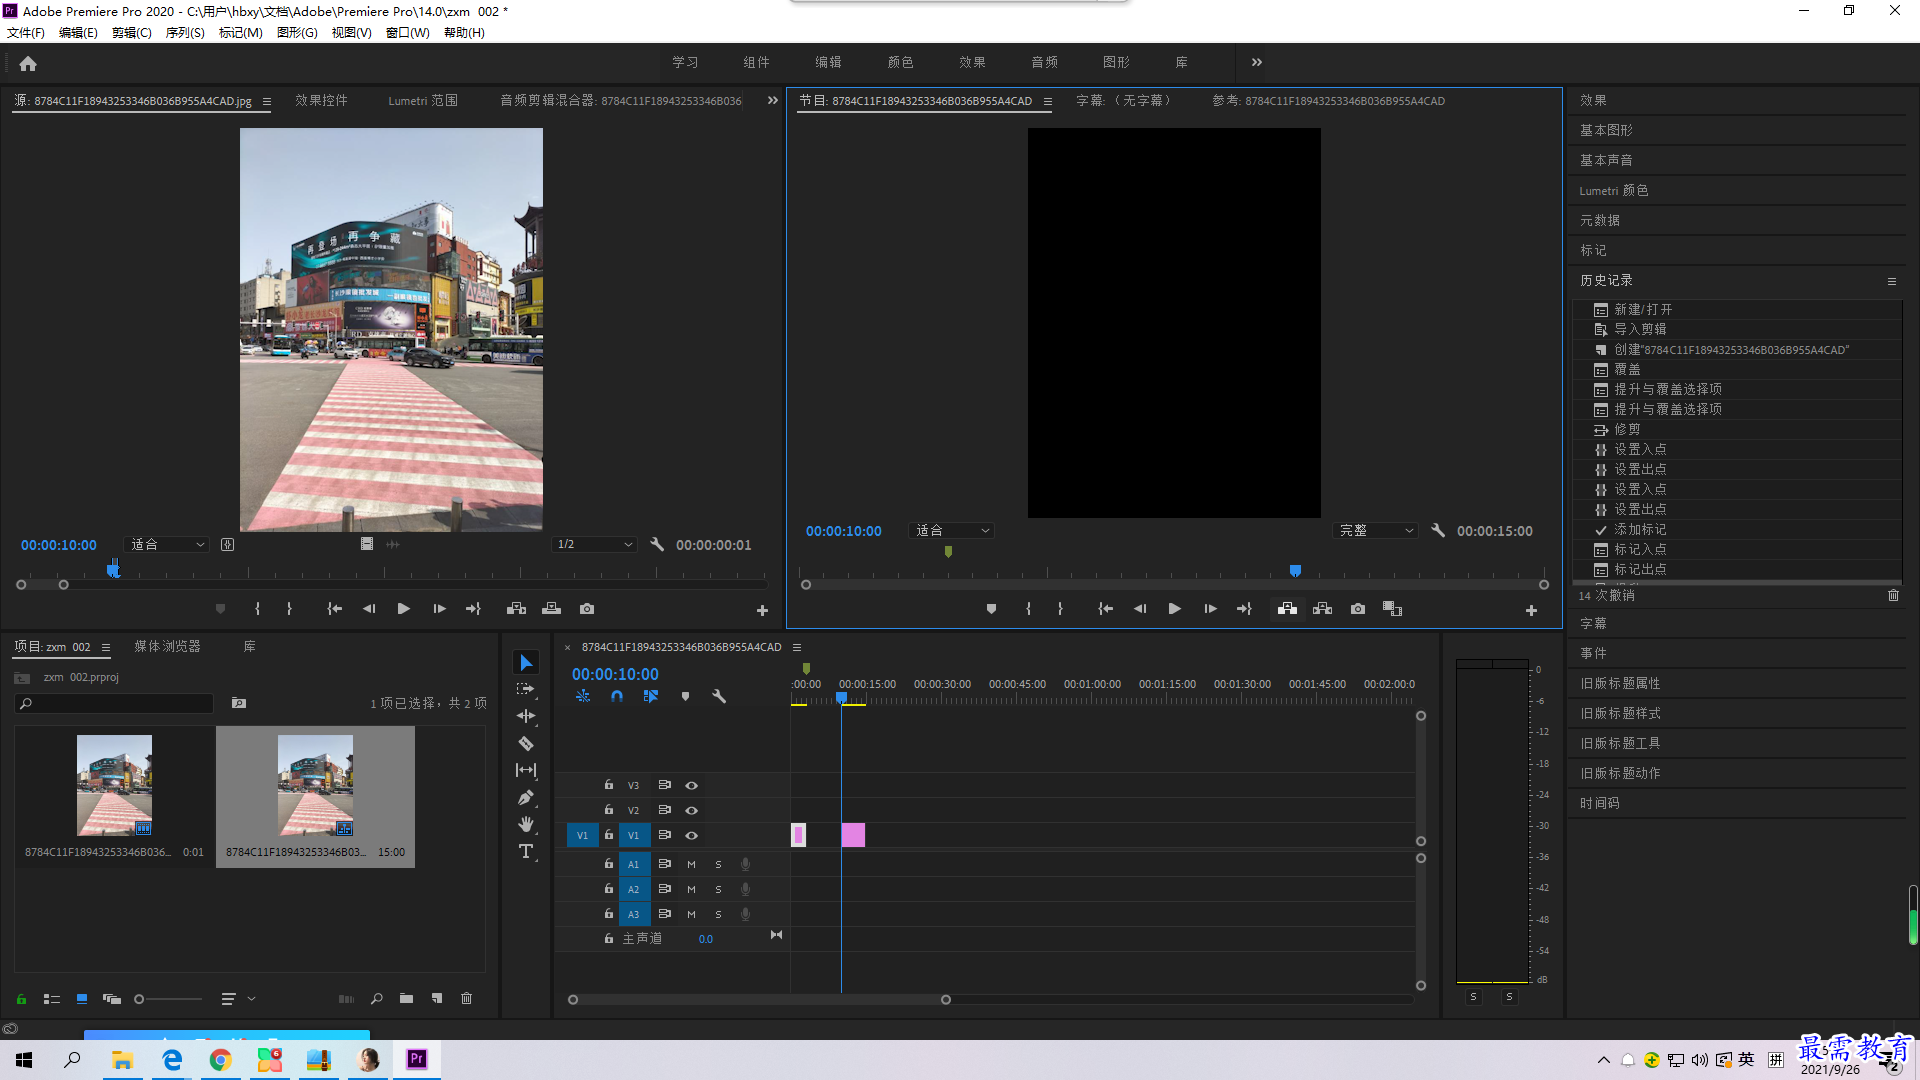Select the Selection tool arrow

point(526,663)
